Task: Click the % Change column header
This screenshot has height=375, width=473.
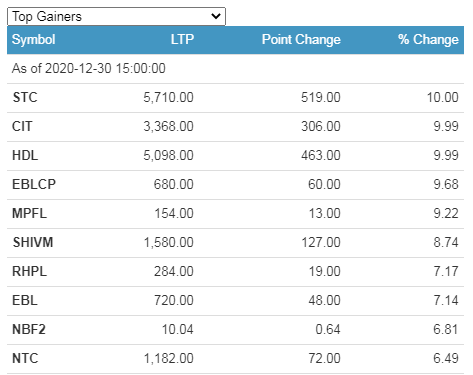Action: click(x=428, y=40)
